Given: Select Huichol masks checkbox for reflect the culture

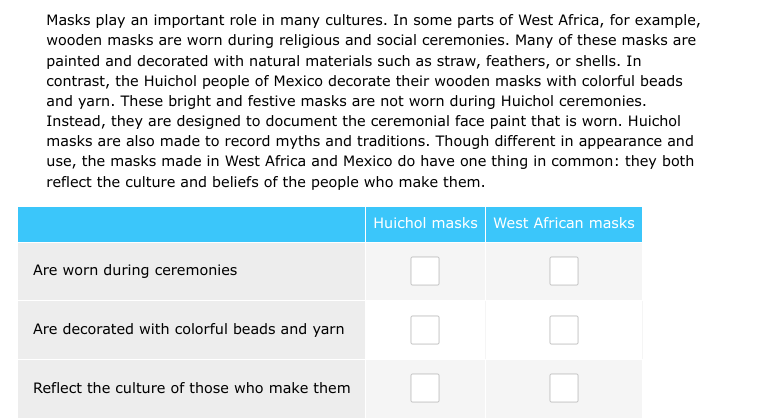Looking at the screenshot, I should click(x=425, y=388).
